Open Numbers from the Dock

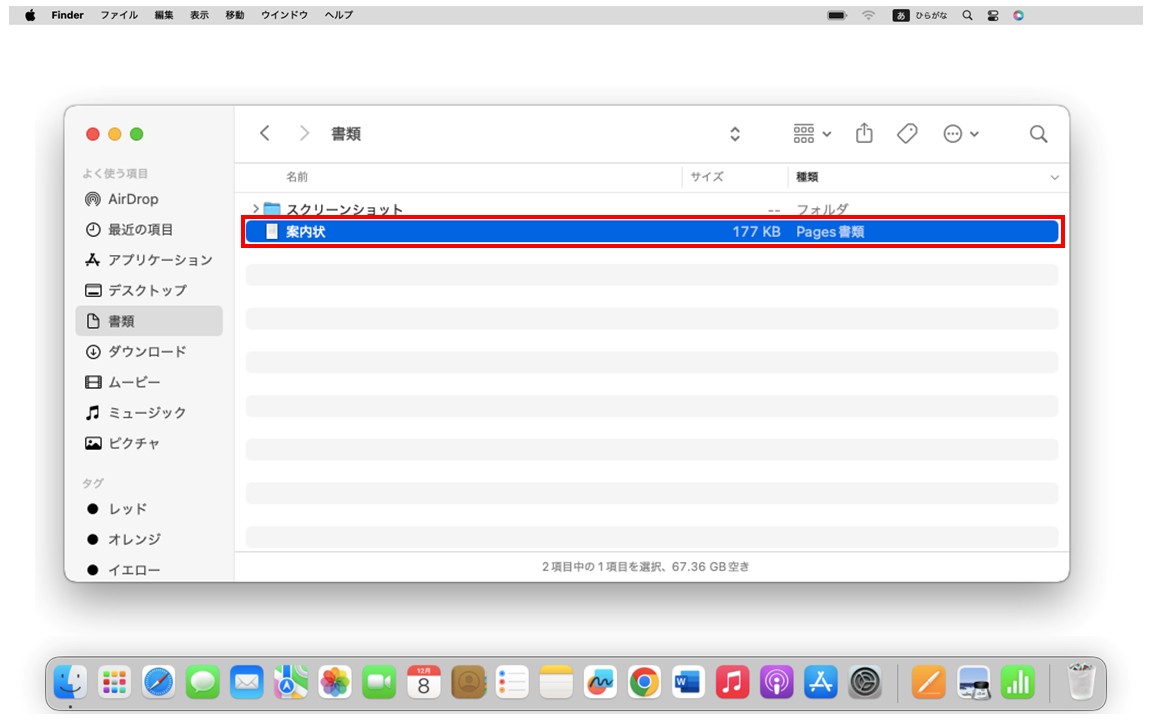point(1017,683)
